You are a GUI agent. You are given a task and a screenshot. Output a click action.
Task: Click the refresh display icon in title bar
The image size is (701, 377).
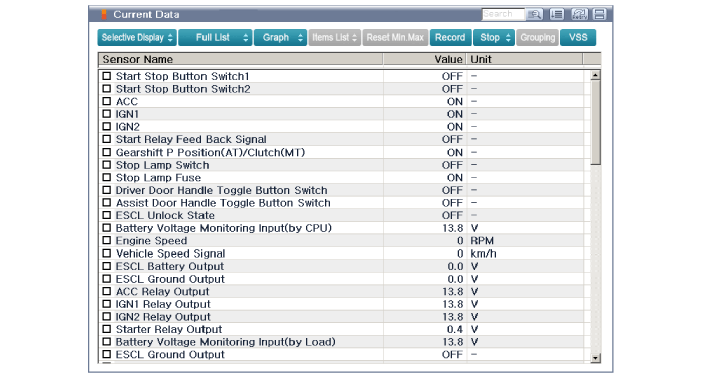coord(579,14)
